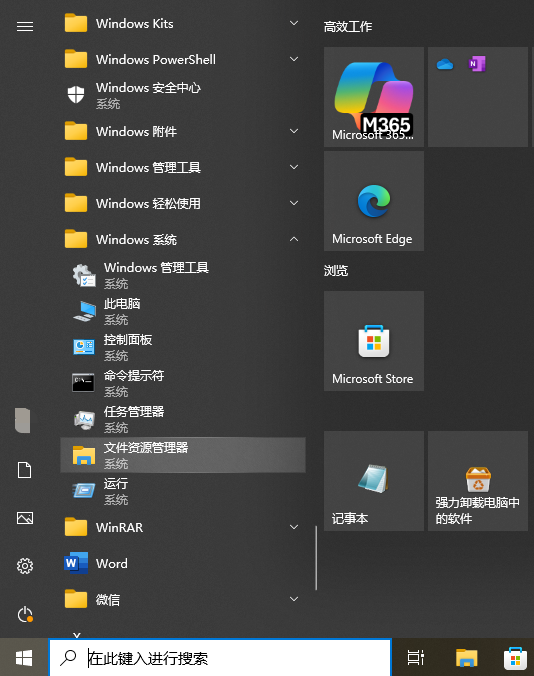Open the WinRAR folder
534x676 pixels.
click(x=183, y=527)
